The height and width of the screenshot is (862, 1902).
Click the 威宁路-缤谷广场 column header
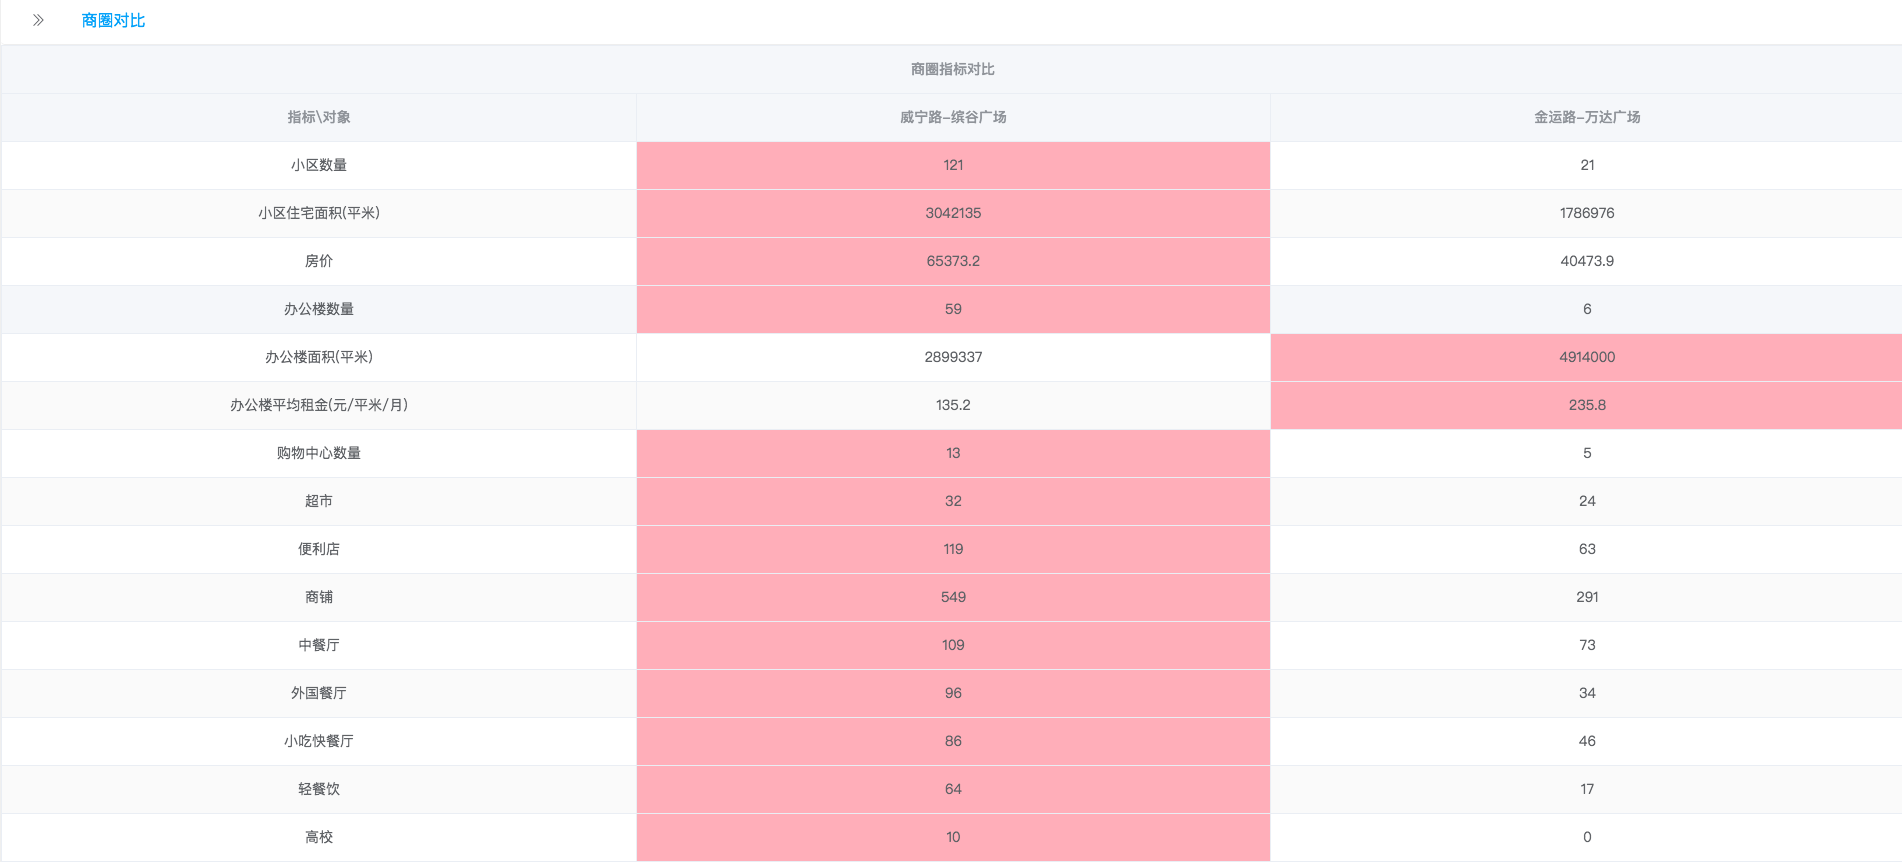pyautogui.click(x=953, y=117)
